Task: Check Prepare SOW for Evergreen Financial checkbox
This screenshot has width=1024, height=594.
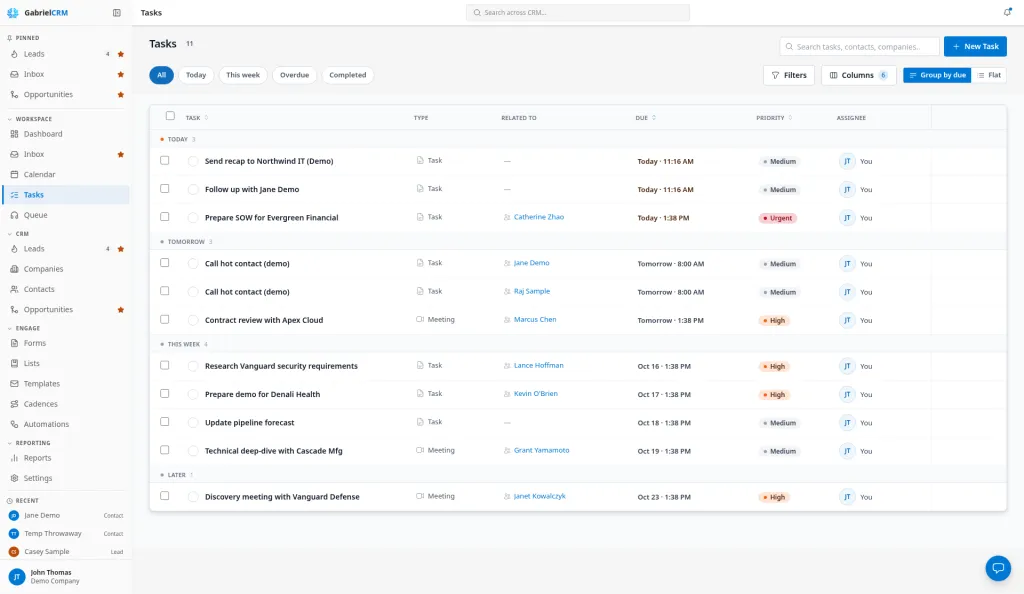Action: pyautogui.click(x=165, y=217)
